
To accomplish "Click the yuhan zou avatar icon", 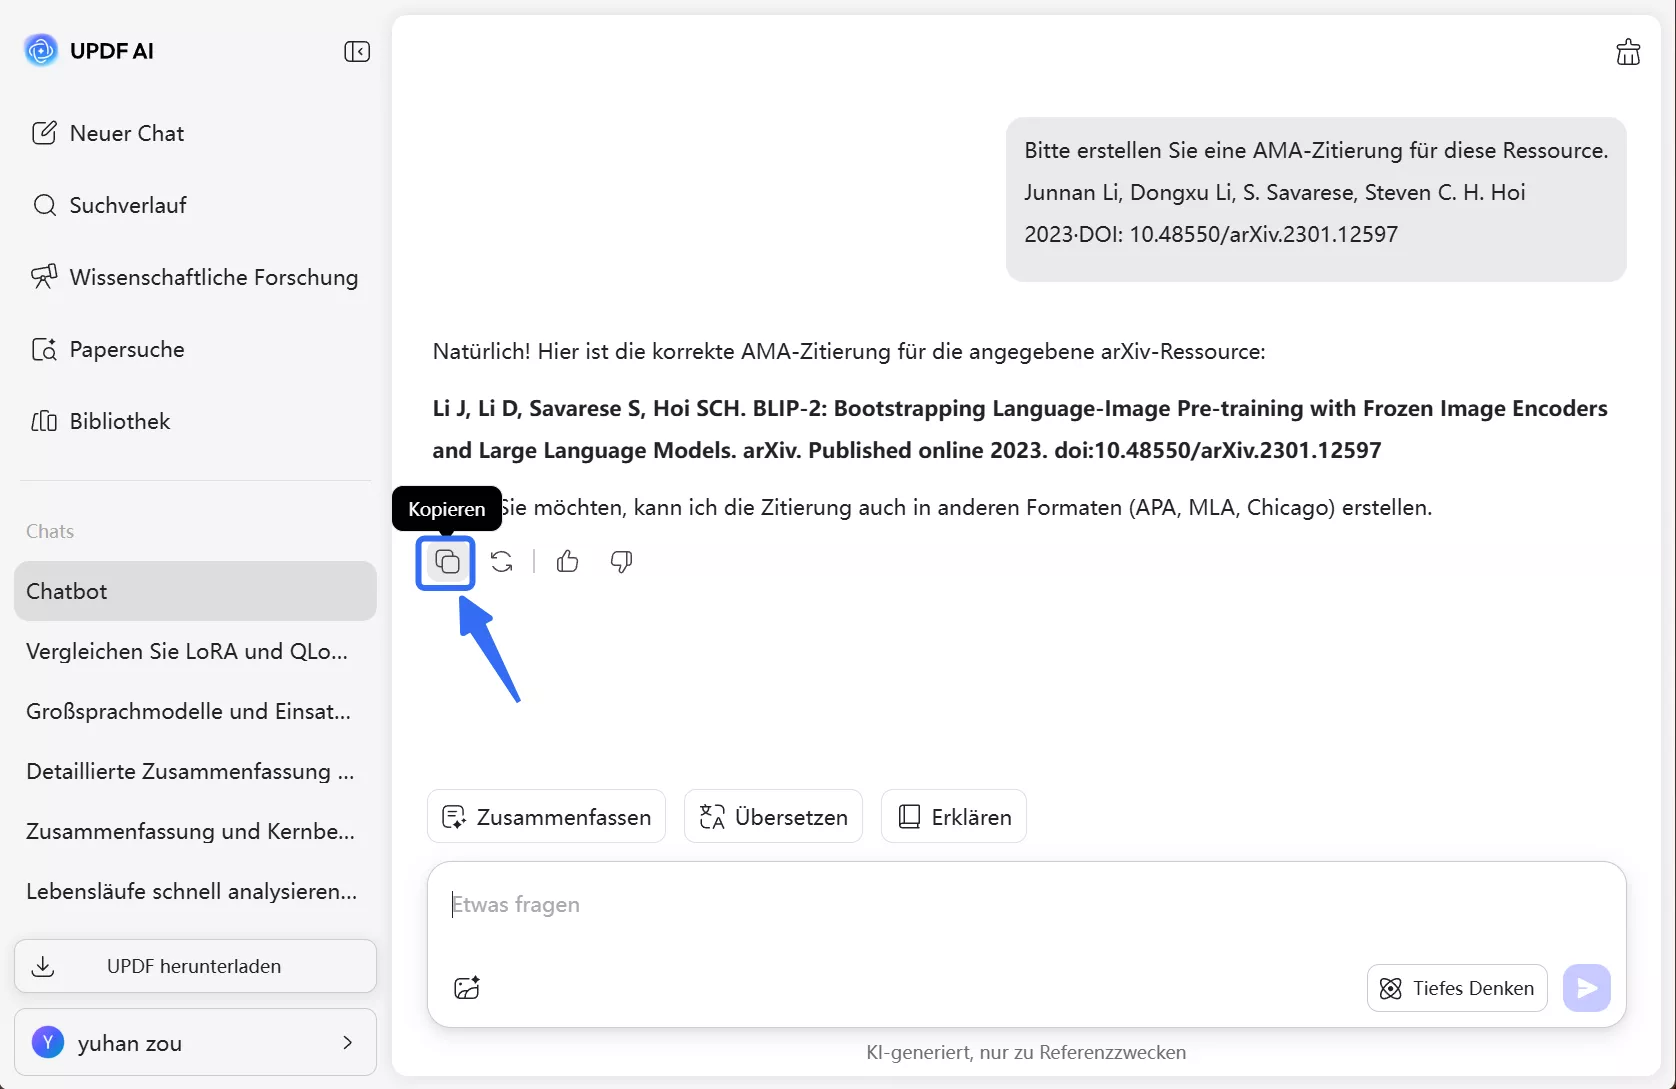I will (x=48, y=1043).
